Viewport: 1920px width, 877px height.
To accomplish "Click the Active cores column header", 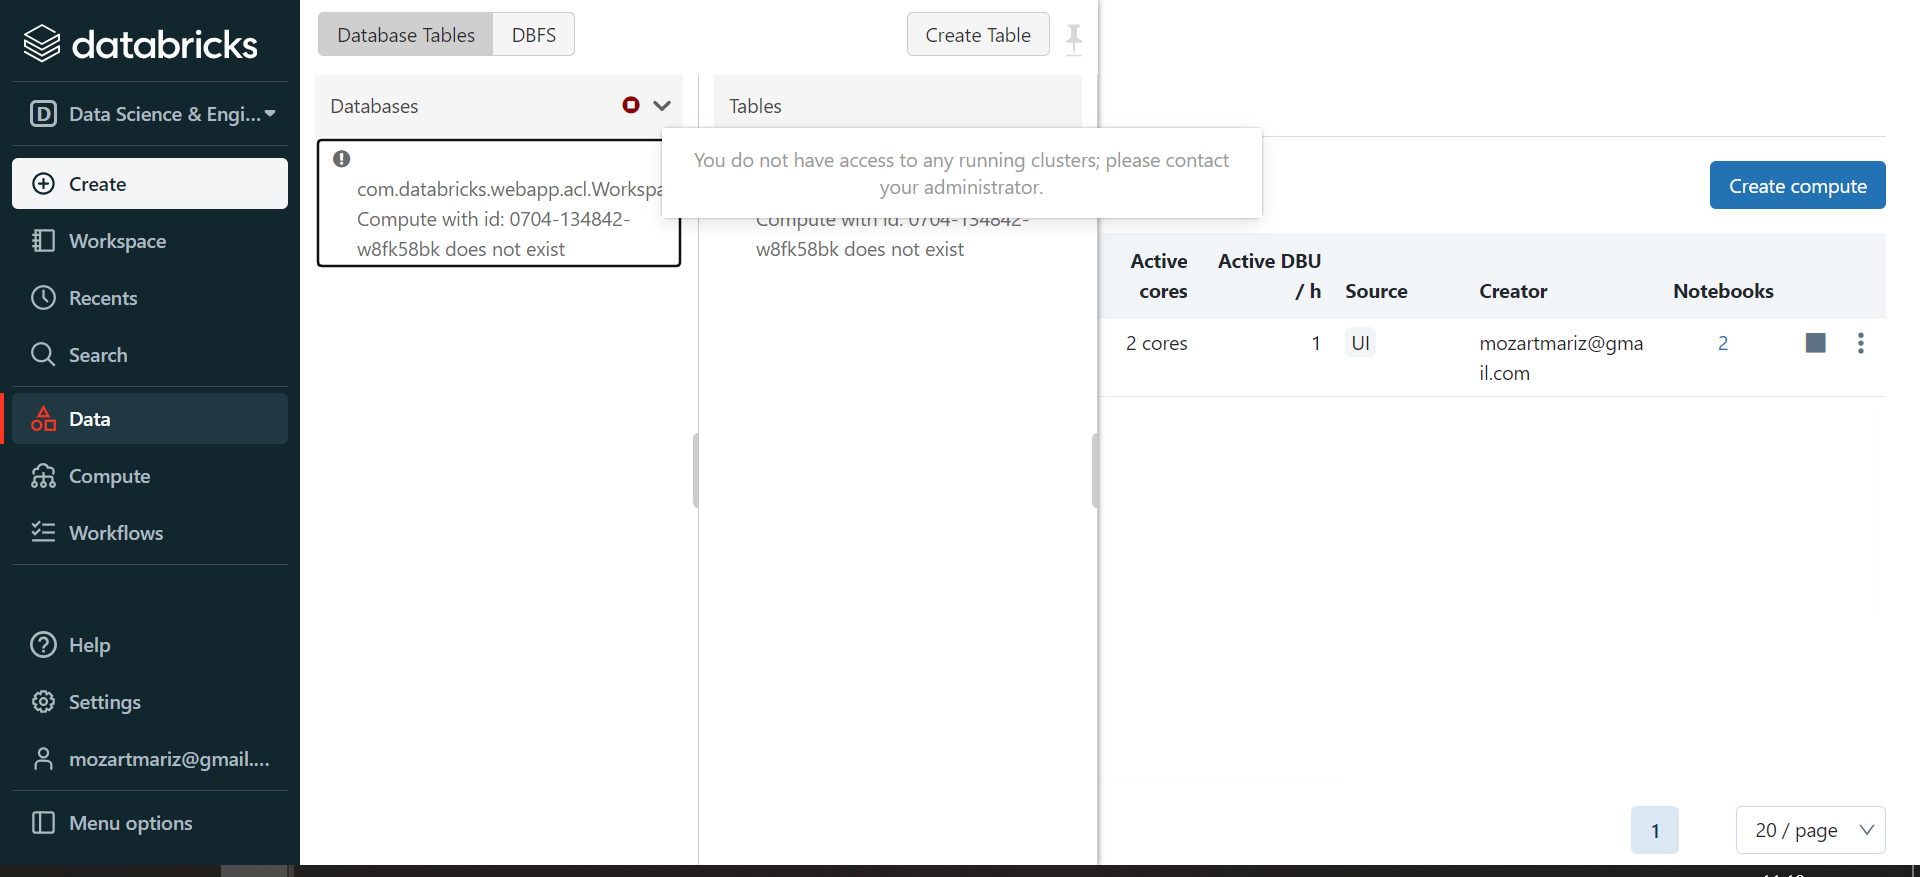I will 1159,276.
